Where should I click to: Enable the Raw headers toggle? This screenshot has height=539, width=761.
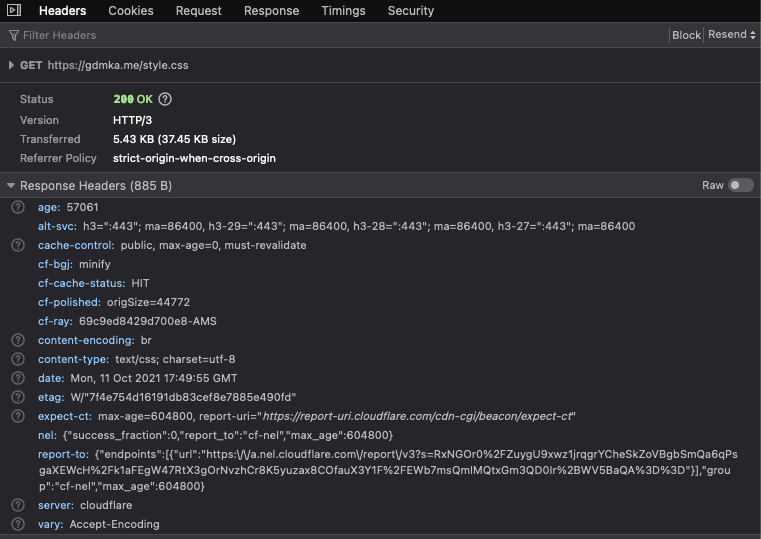[740, 186]
